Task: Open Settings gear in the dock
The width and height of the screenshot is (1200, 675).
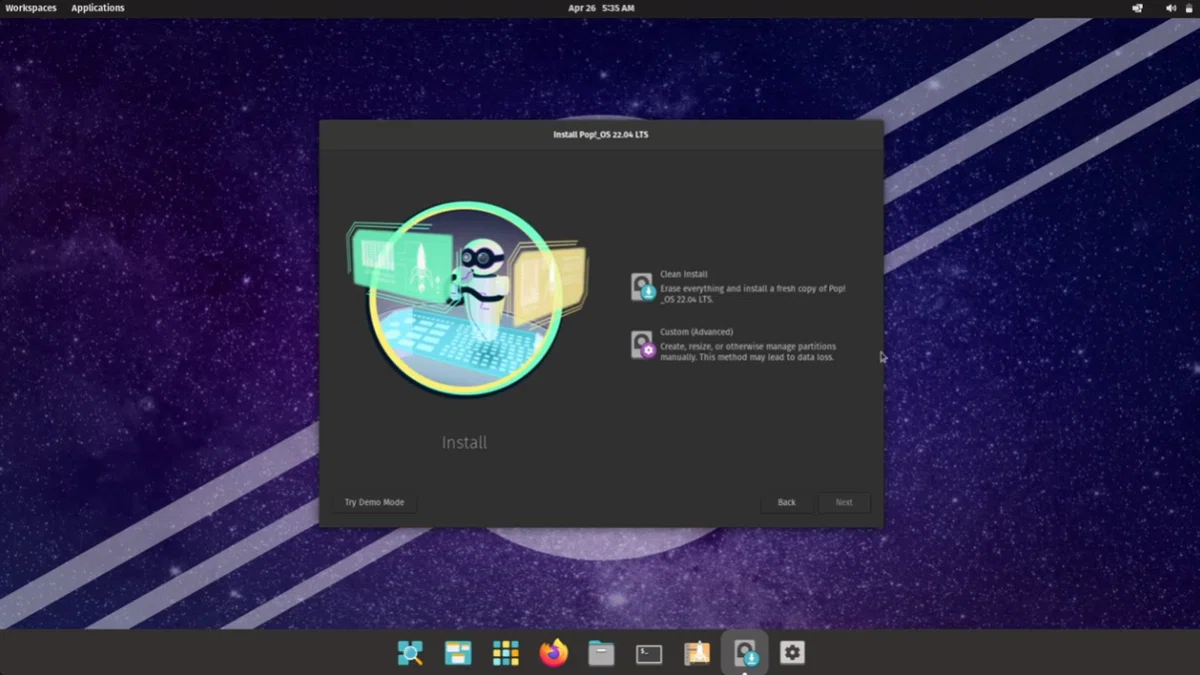Action: point(793,654)
